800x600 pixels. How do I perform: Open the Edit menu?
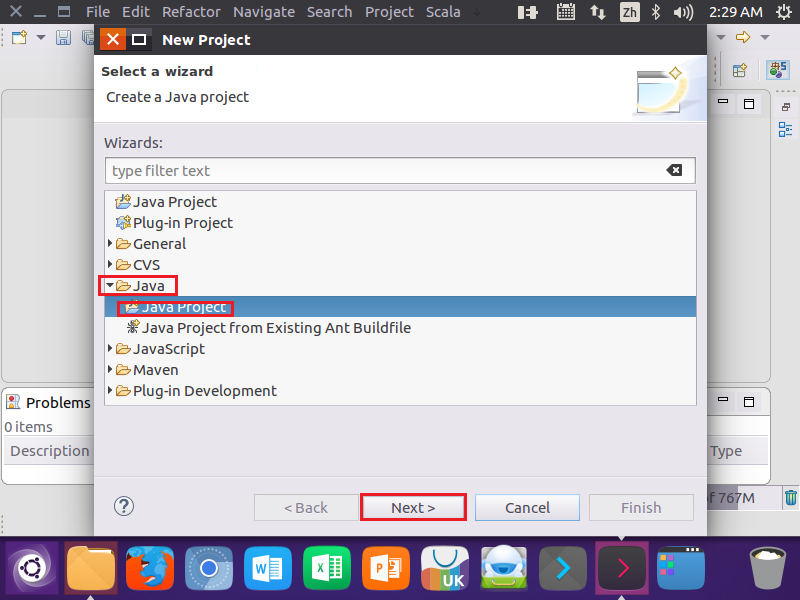tap(136, 12)
